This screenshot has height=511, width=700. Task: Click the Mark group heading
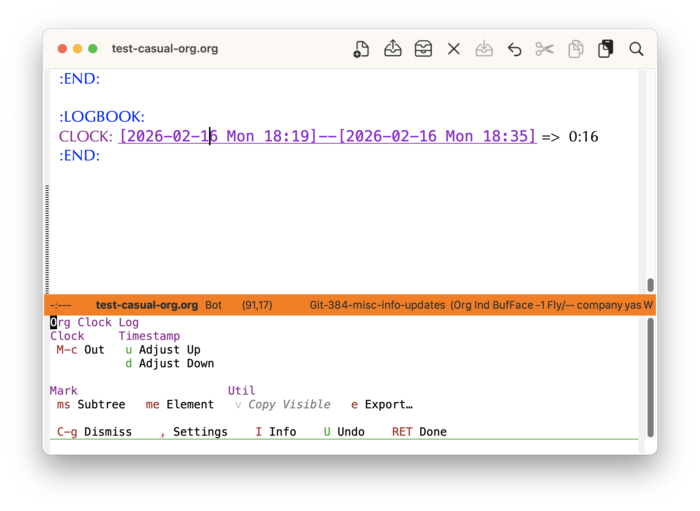(63, 391)
